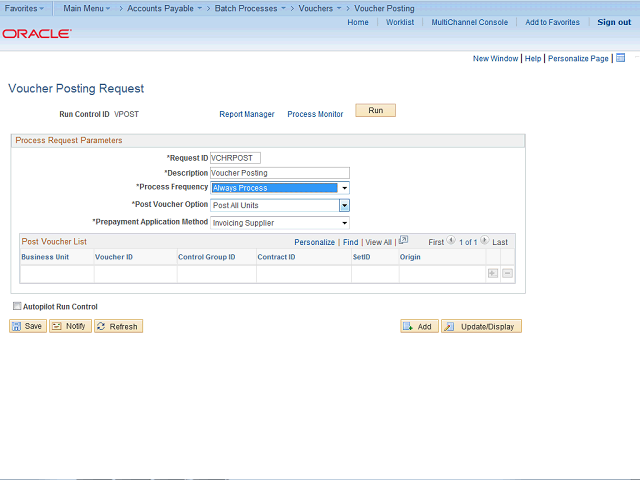The image size is (640, 480).
Task: Click the Save button
Action: point(28,326)
